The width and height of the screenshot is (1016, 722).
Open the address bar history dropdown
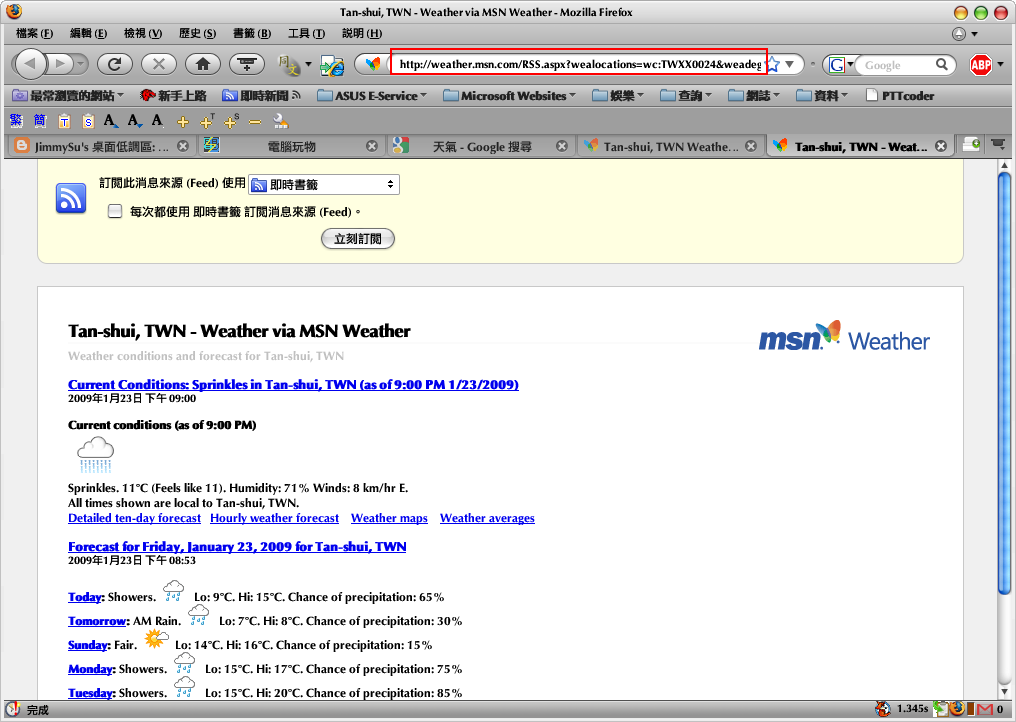[x=790, y=64]
